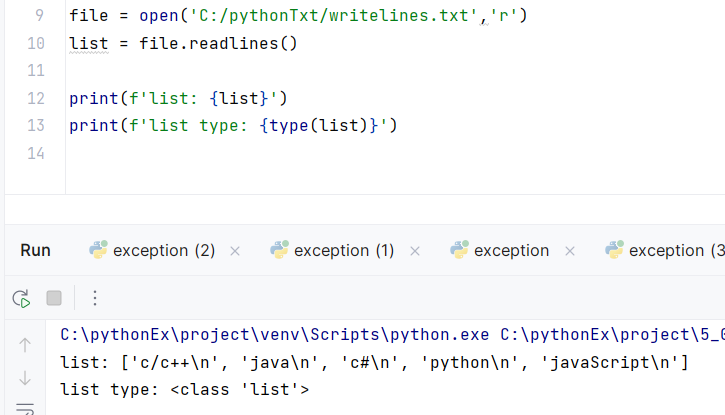Screen dimensions: 725x415
Task: Click the Python icon on the exception (3) tab
Action: pyautogui.click(x=614, y=250)
